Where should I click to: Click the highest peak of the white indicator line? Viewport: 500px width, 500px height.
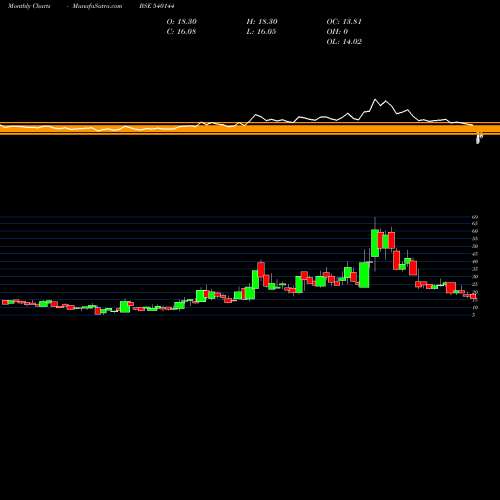[x=375, y=99]
